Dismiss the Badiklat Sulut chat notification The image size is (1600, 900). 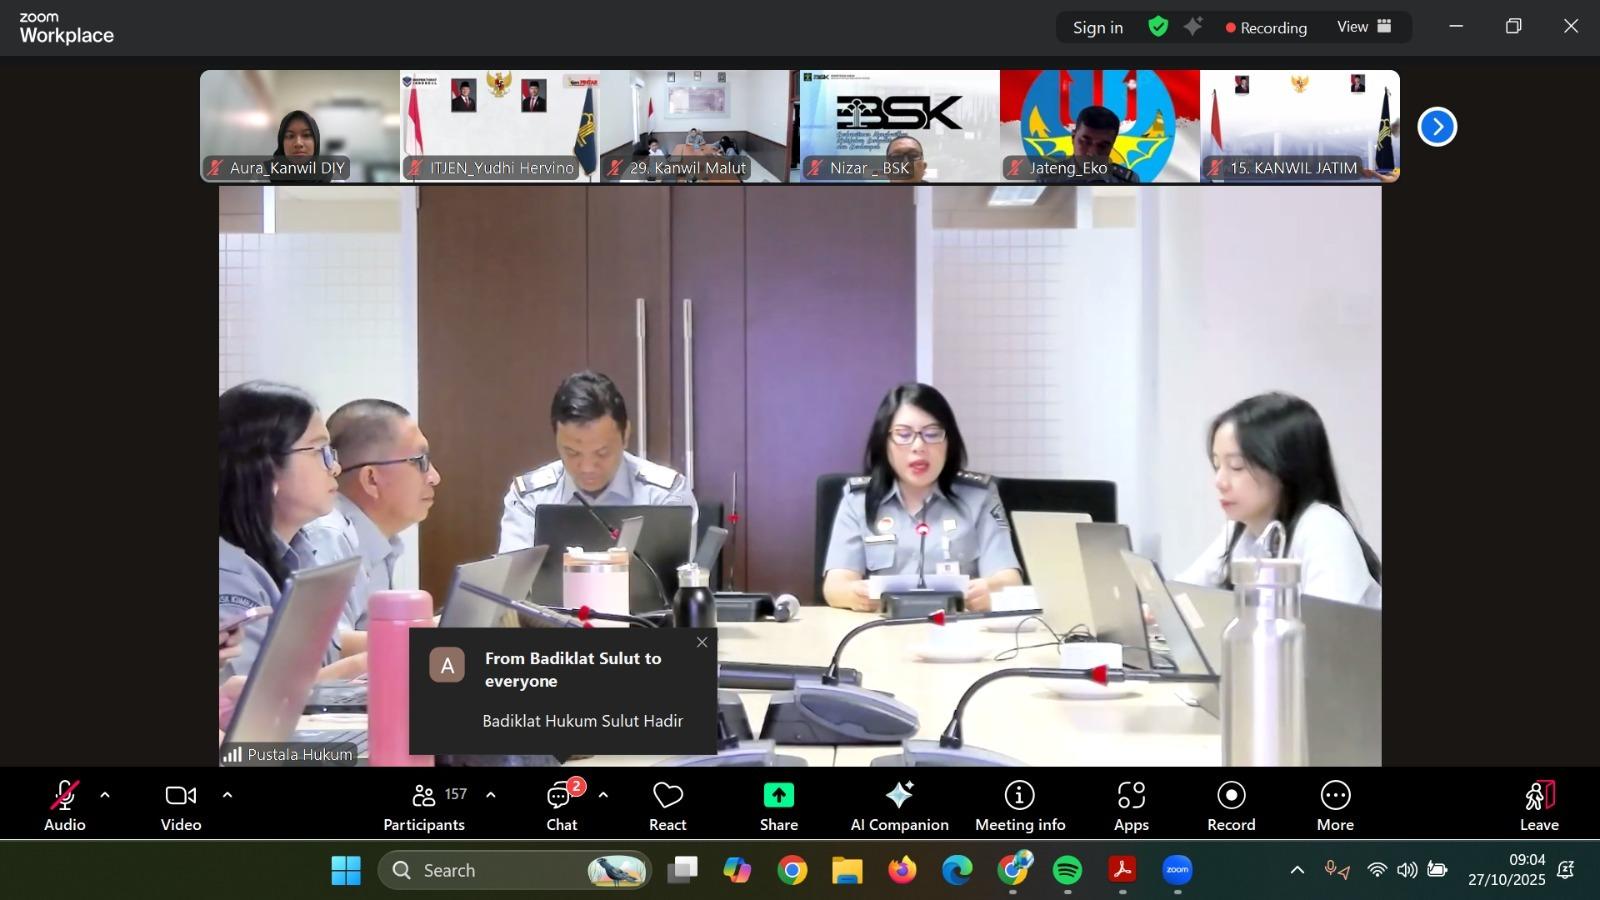pos(702,642)
